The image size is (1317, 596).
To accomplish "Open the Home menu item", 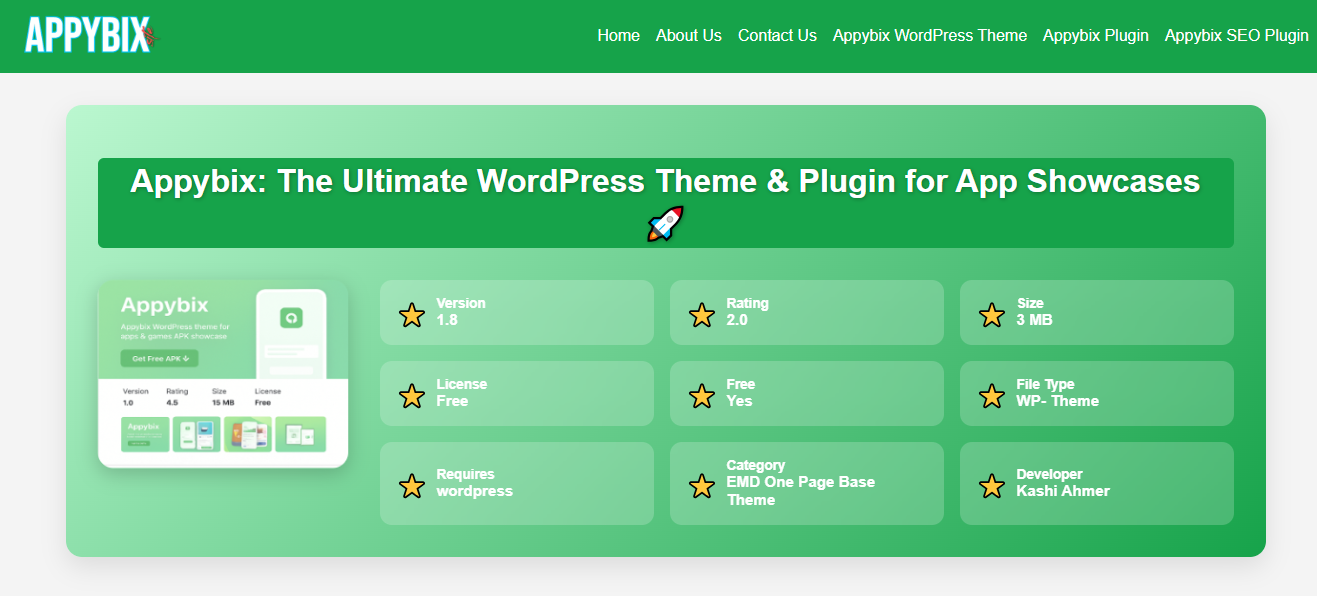I will pyautogui.click(x=618, y=36).
